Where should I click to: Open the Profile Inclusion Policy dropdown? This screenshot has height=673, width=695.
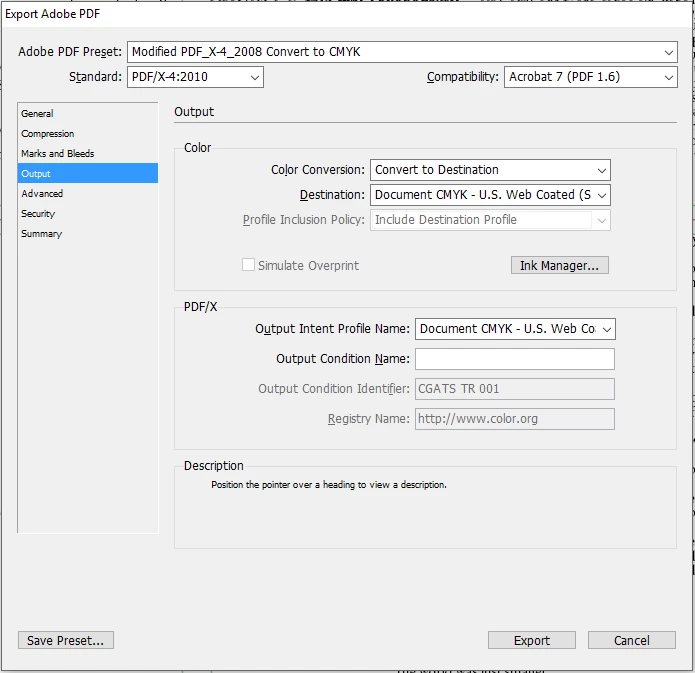490,220
